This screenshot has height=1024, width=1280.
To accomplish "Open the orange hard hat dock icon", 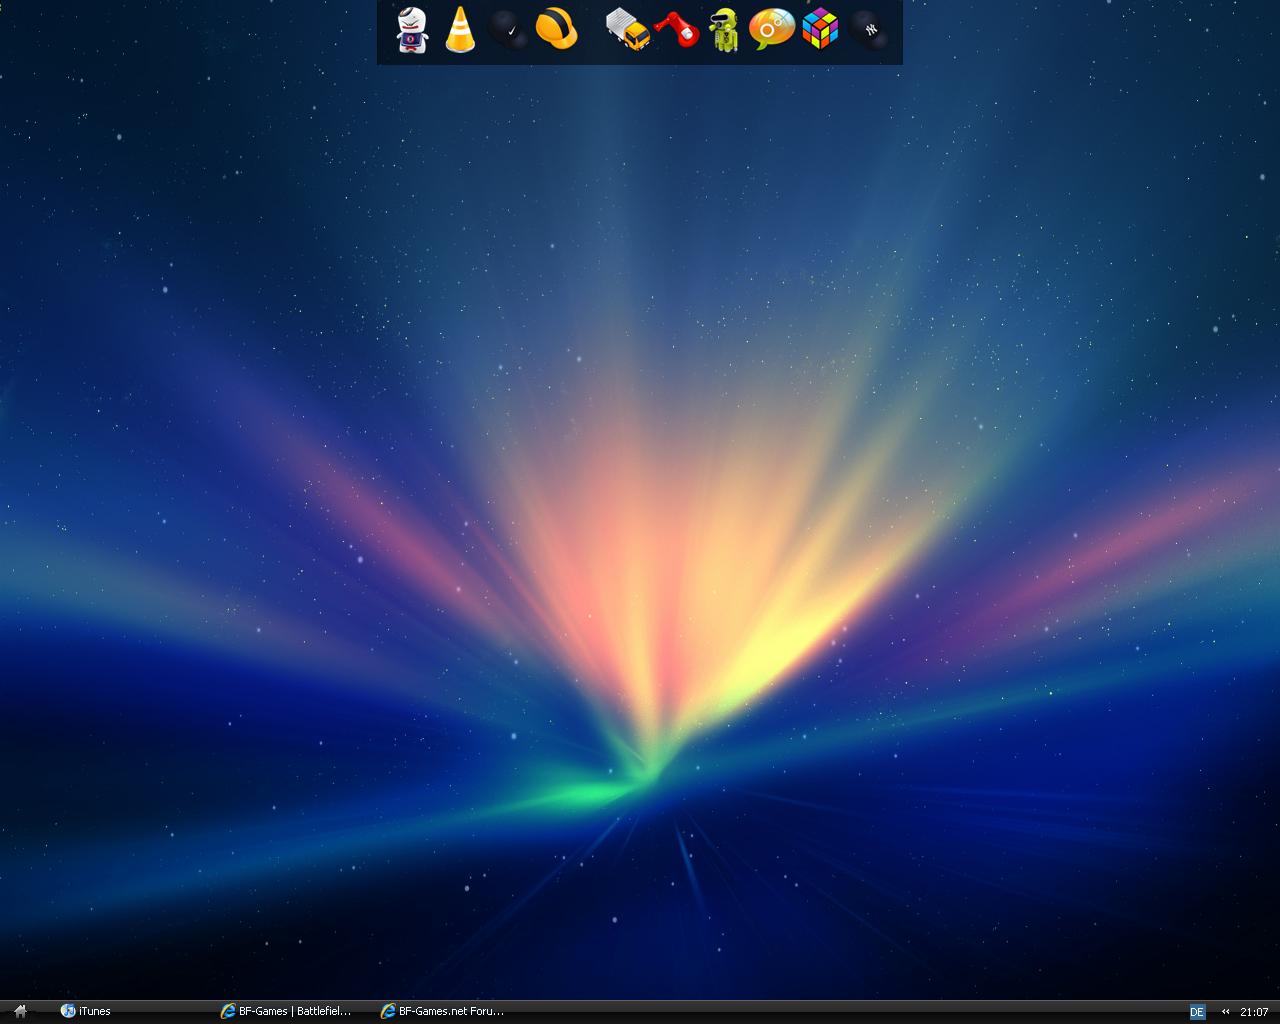I will 557,29.
